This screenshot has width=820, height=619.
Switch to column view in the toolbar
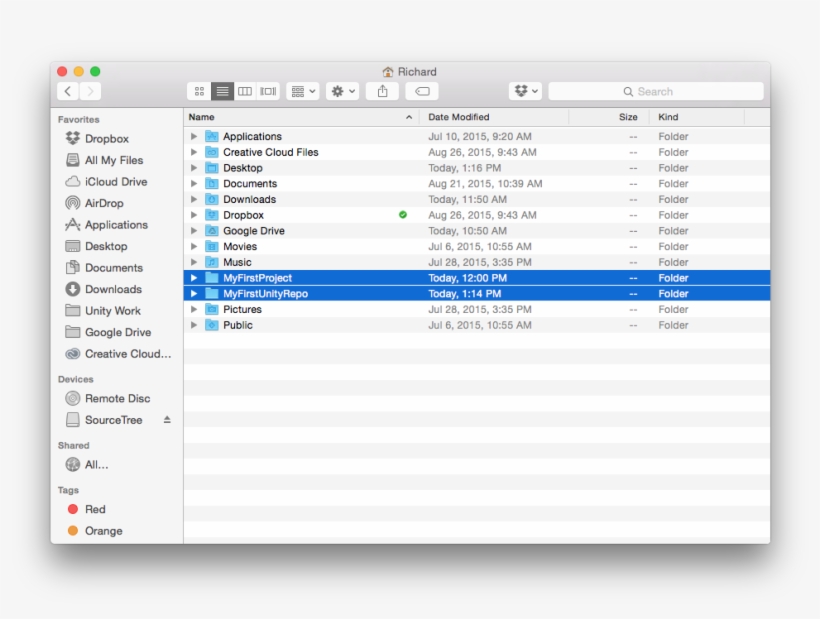click(x=244, y=90)
